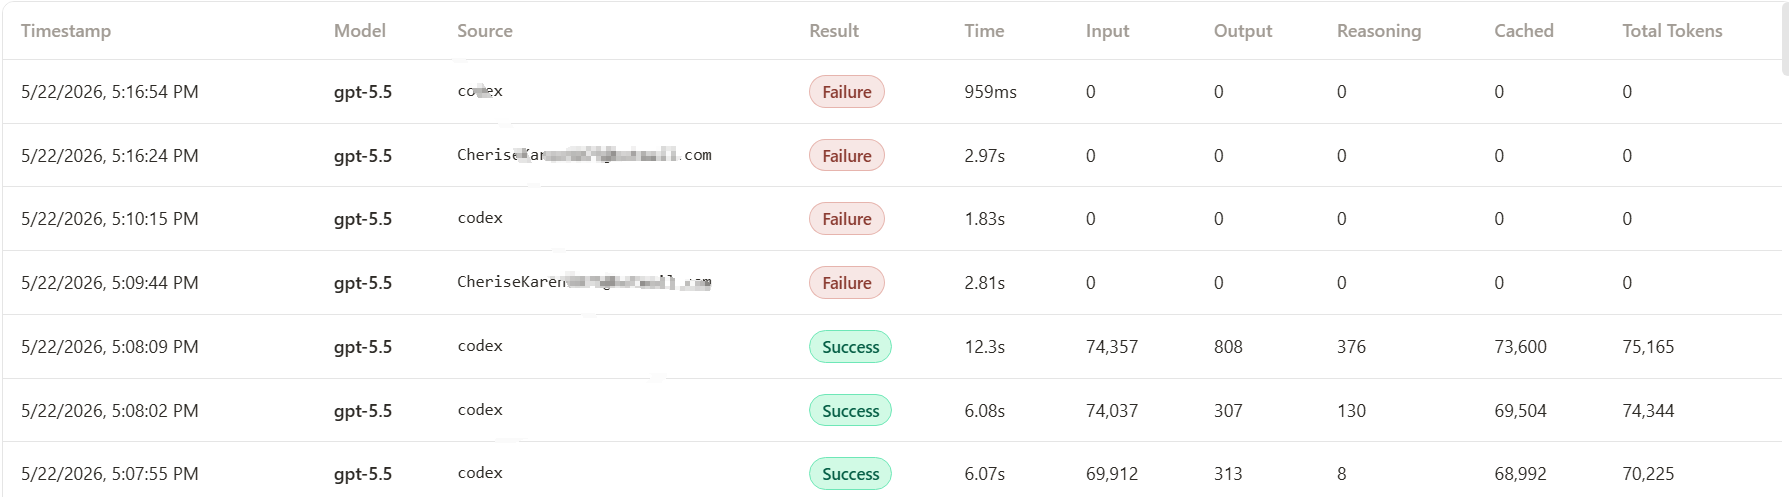Click the Success badge with 12.3s time
Viewport: 1789px width, 497px height.
[850, 347]
